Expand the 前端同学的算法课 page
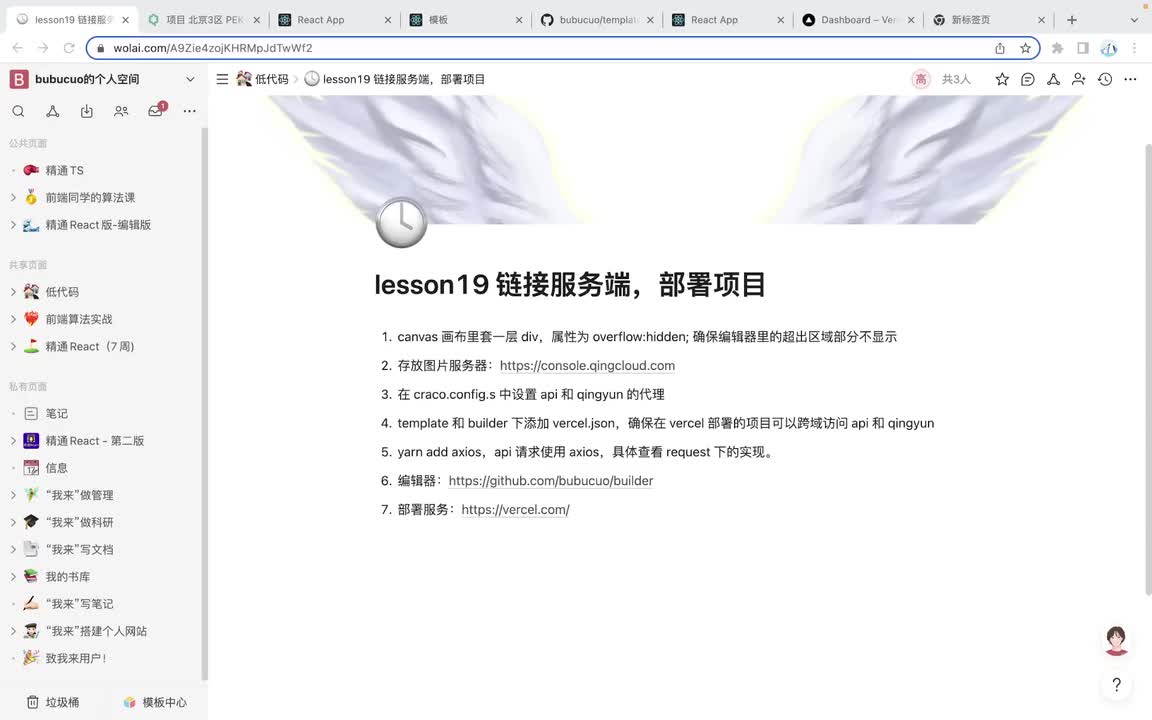The image size is (1152, 720). [12, 197]
